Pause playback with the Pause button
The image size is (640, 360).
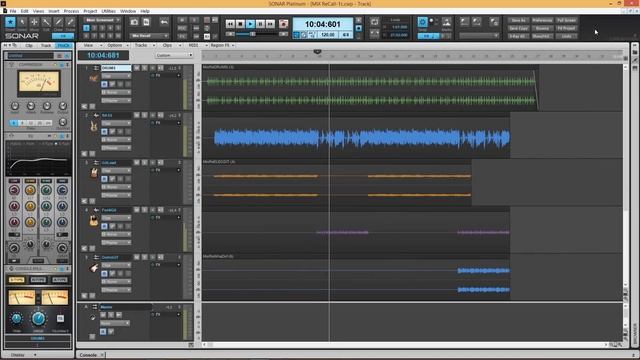coord(260,24)
